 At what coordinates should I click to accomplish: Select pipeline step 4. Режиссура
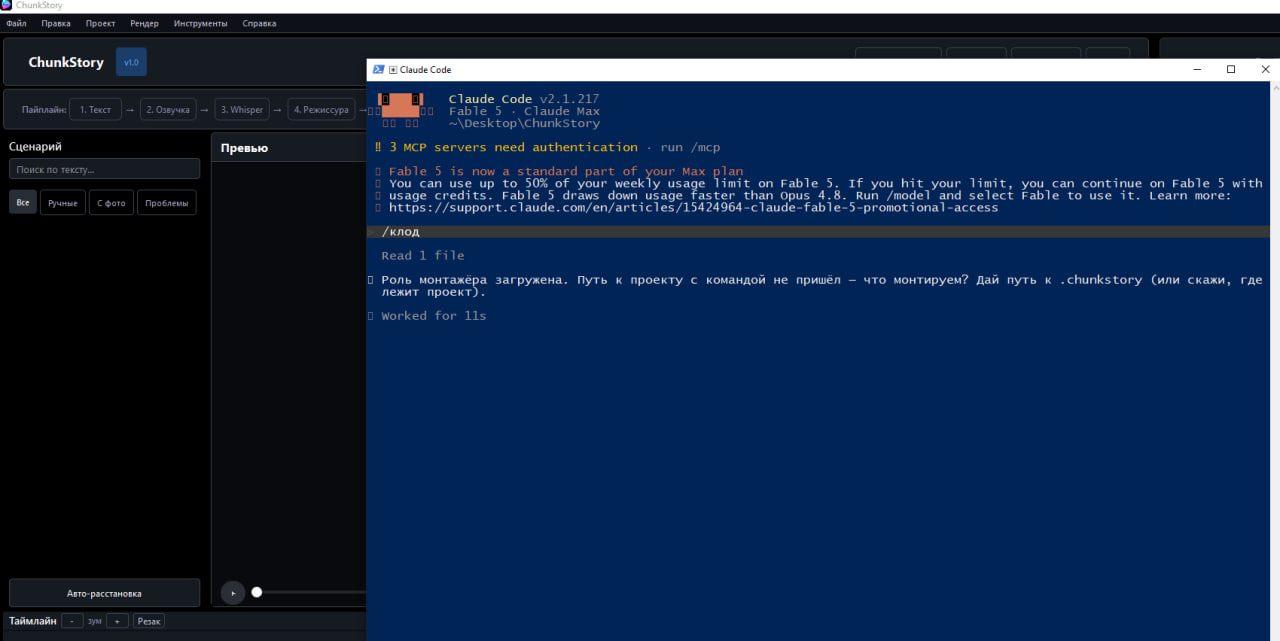pos(321,110)
